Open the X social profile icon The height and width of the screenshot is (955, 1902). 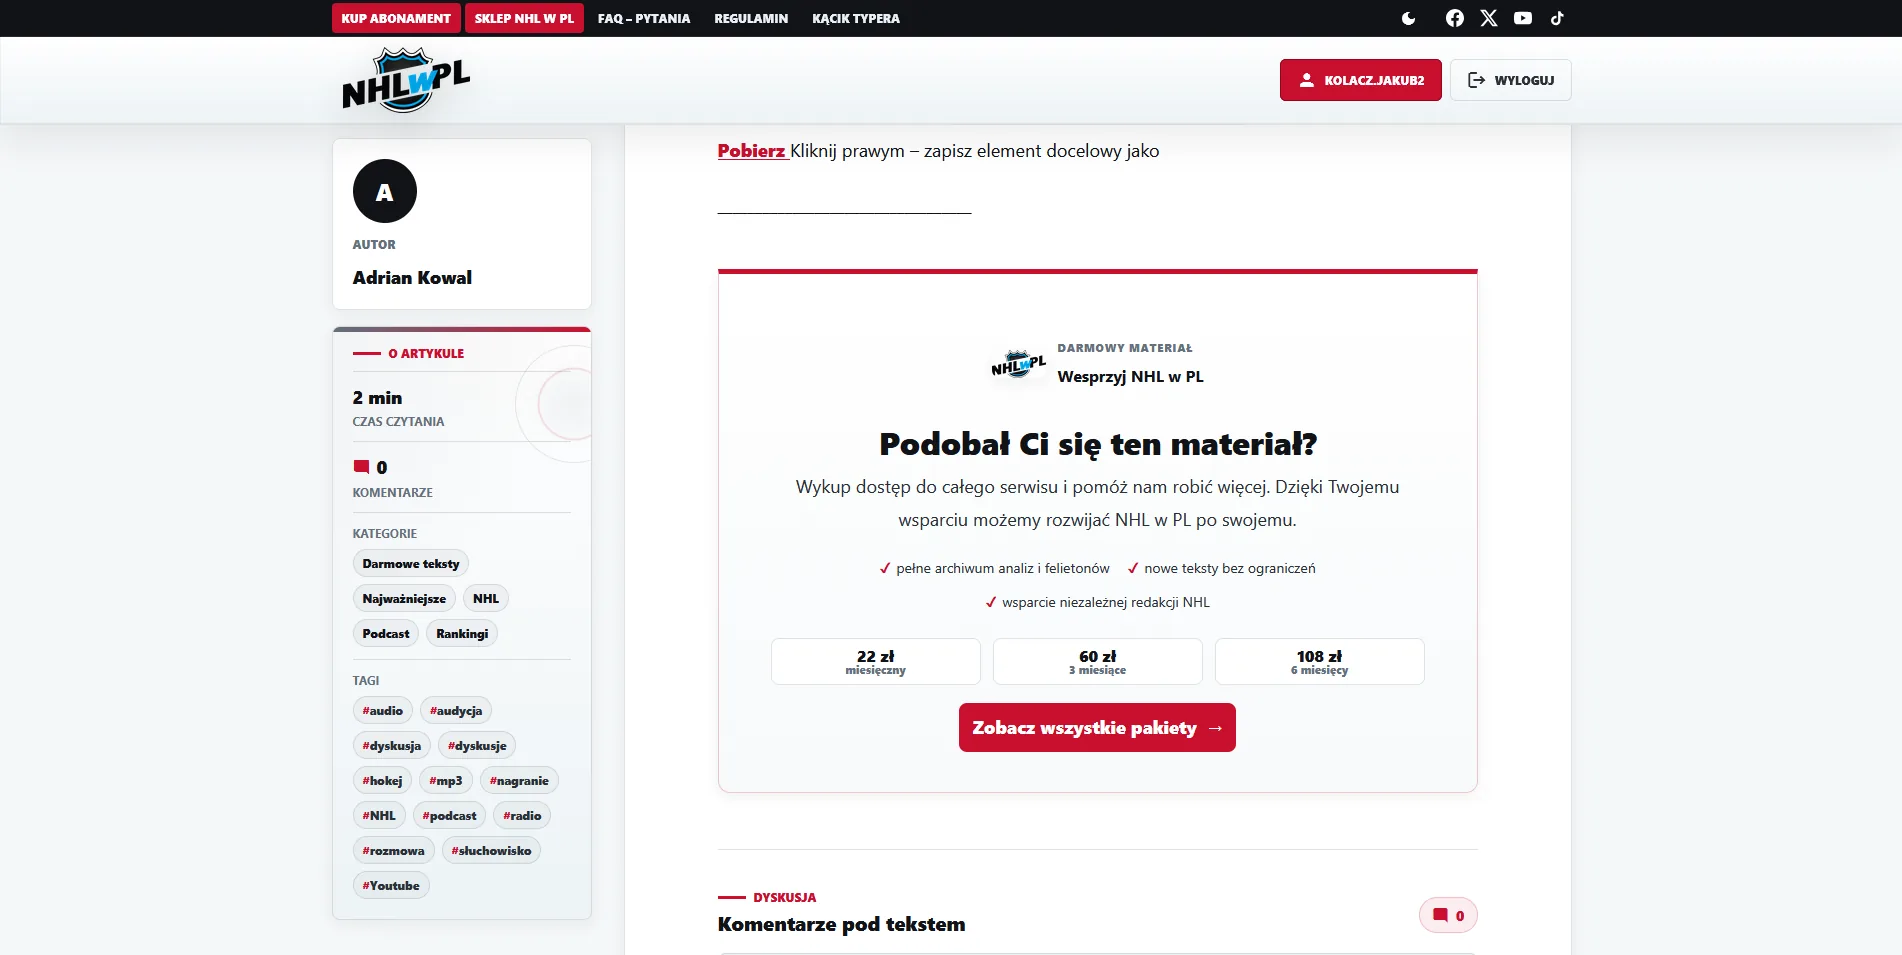[1489, 18]
